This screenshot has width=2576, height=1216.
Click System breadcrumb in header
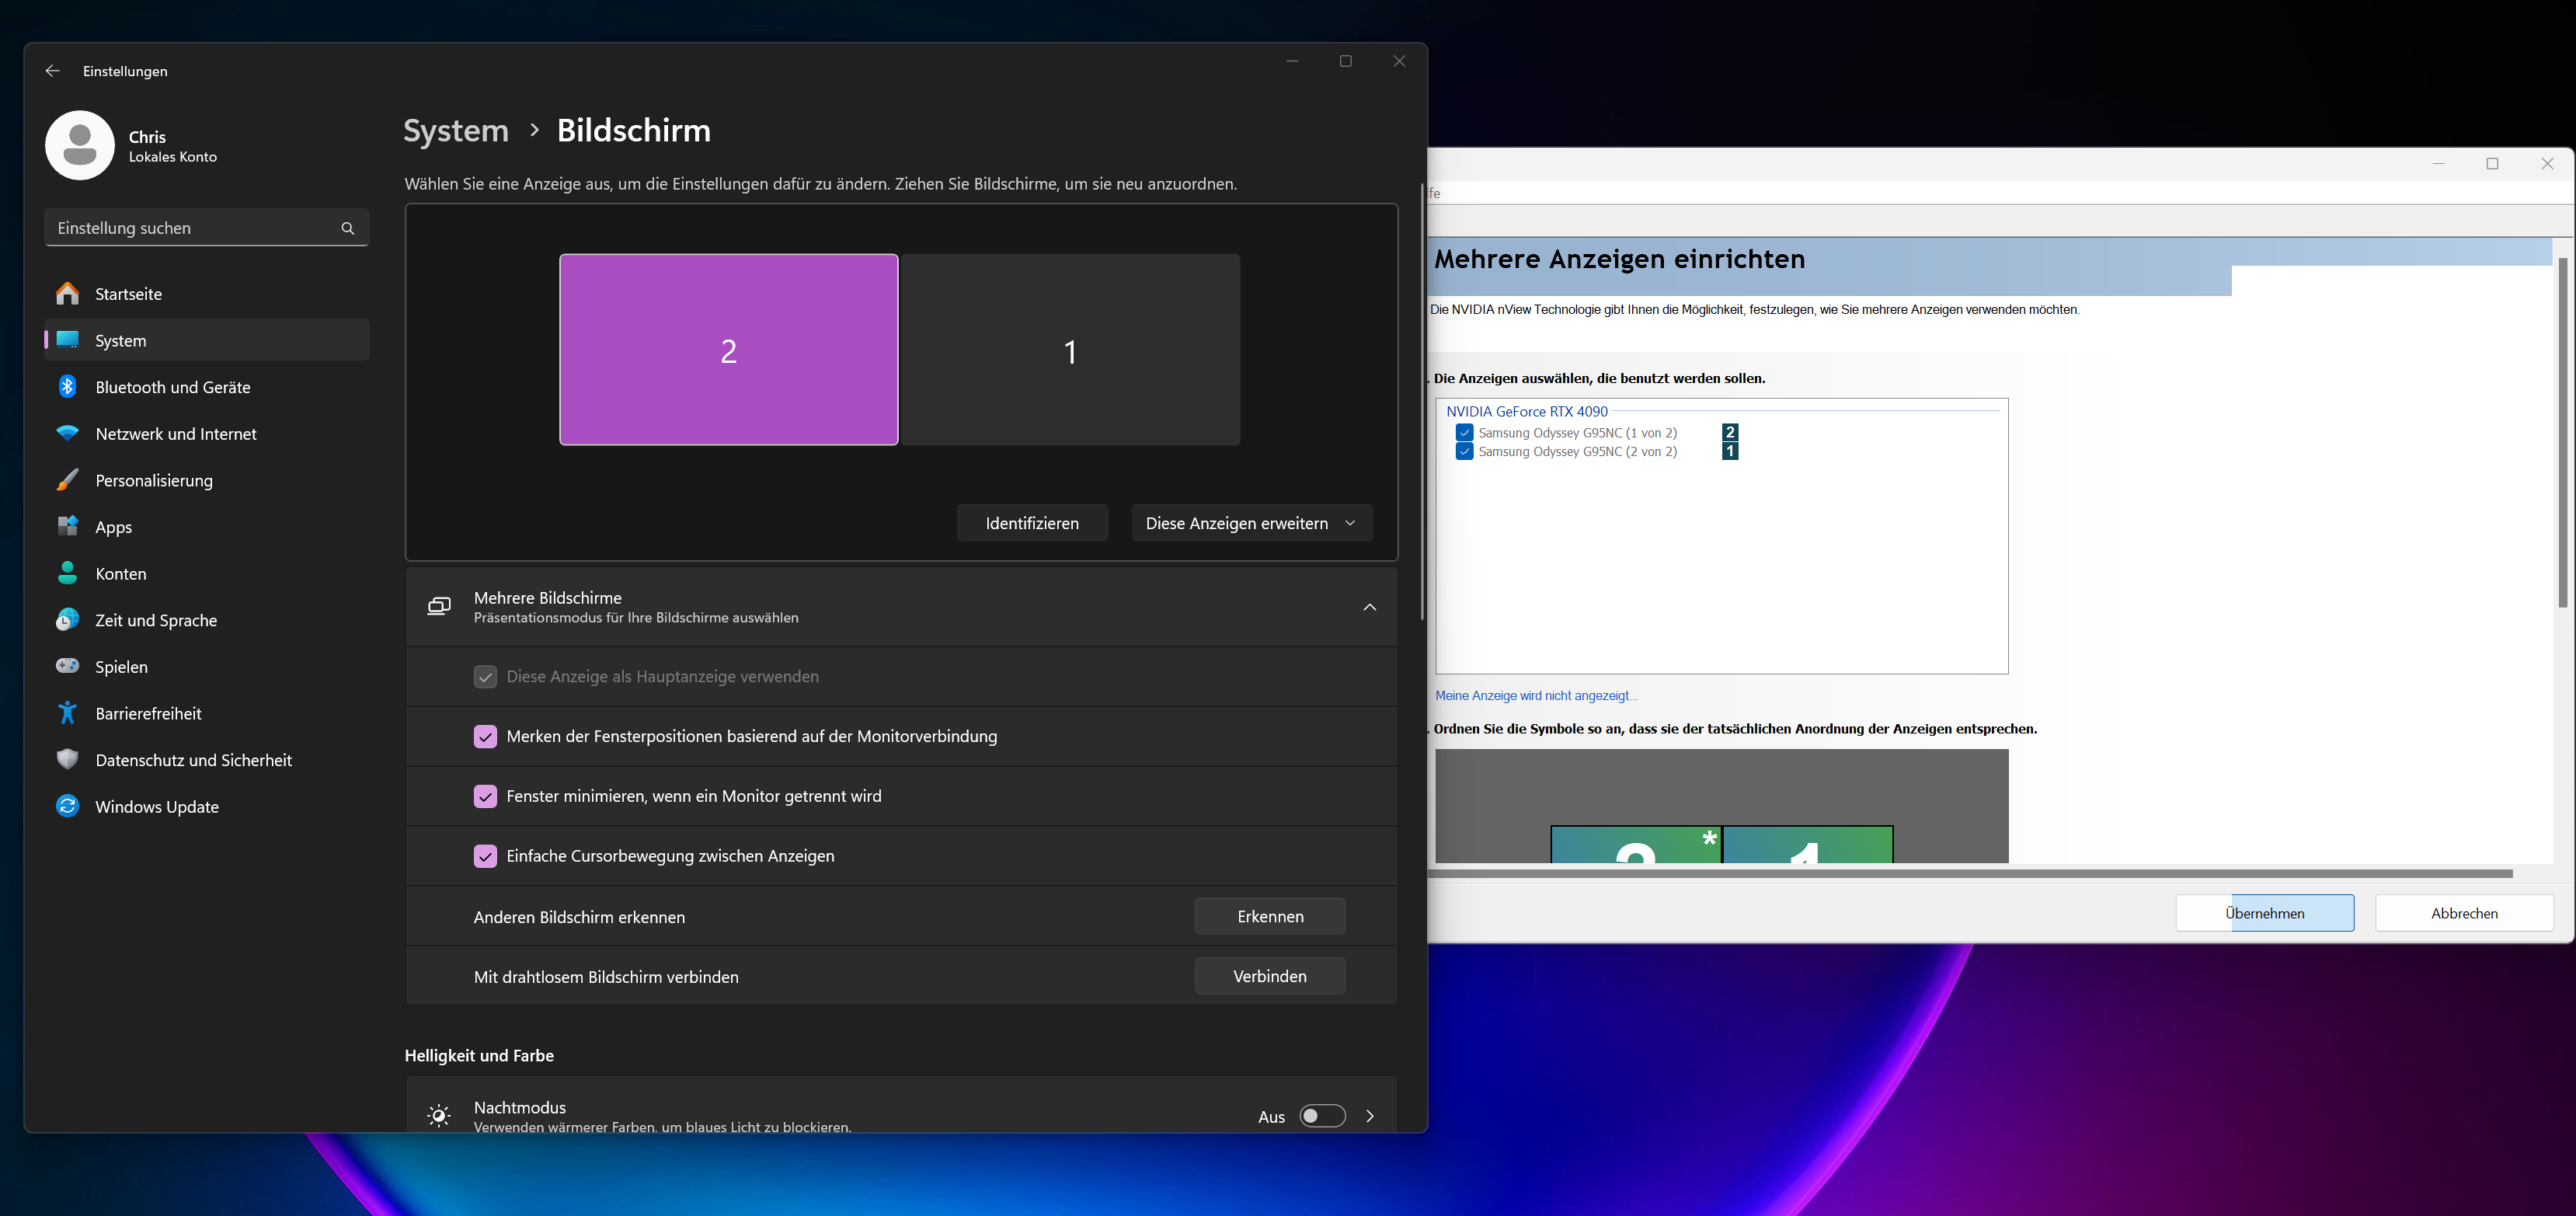(x=456, y=131)
